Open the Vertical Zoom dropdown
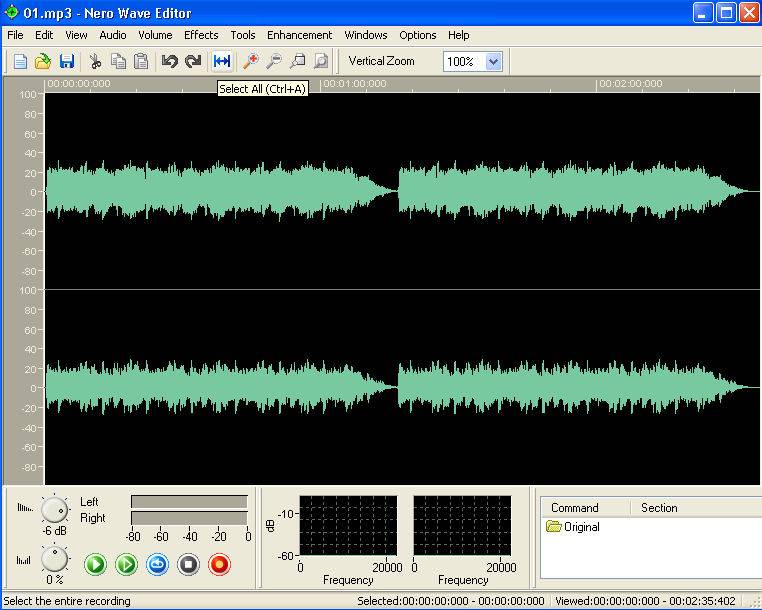Viewport: 762px width, 610px height. (492, 61)
